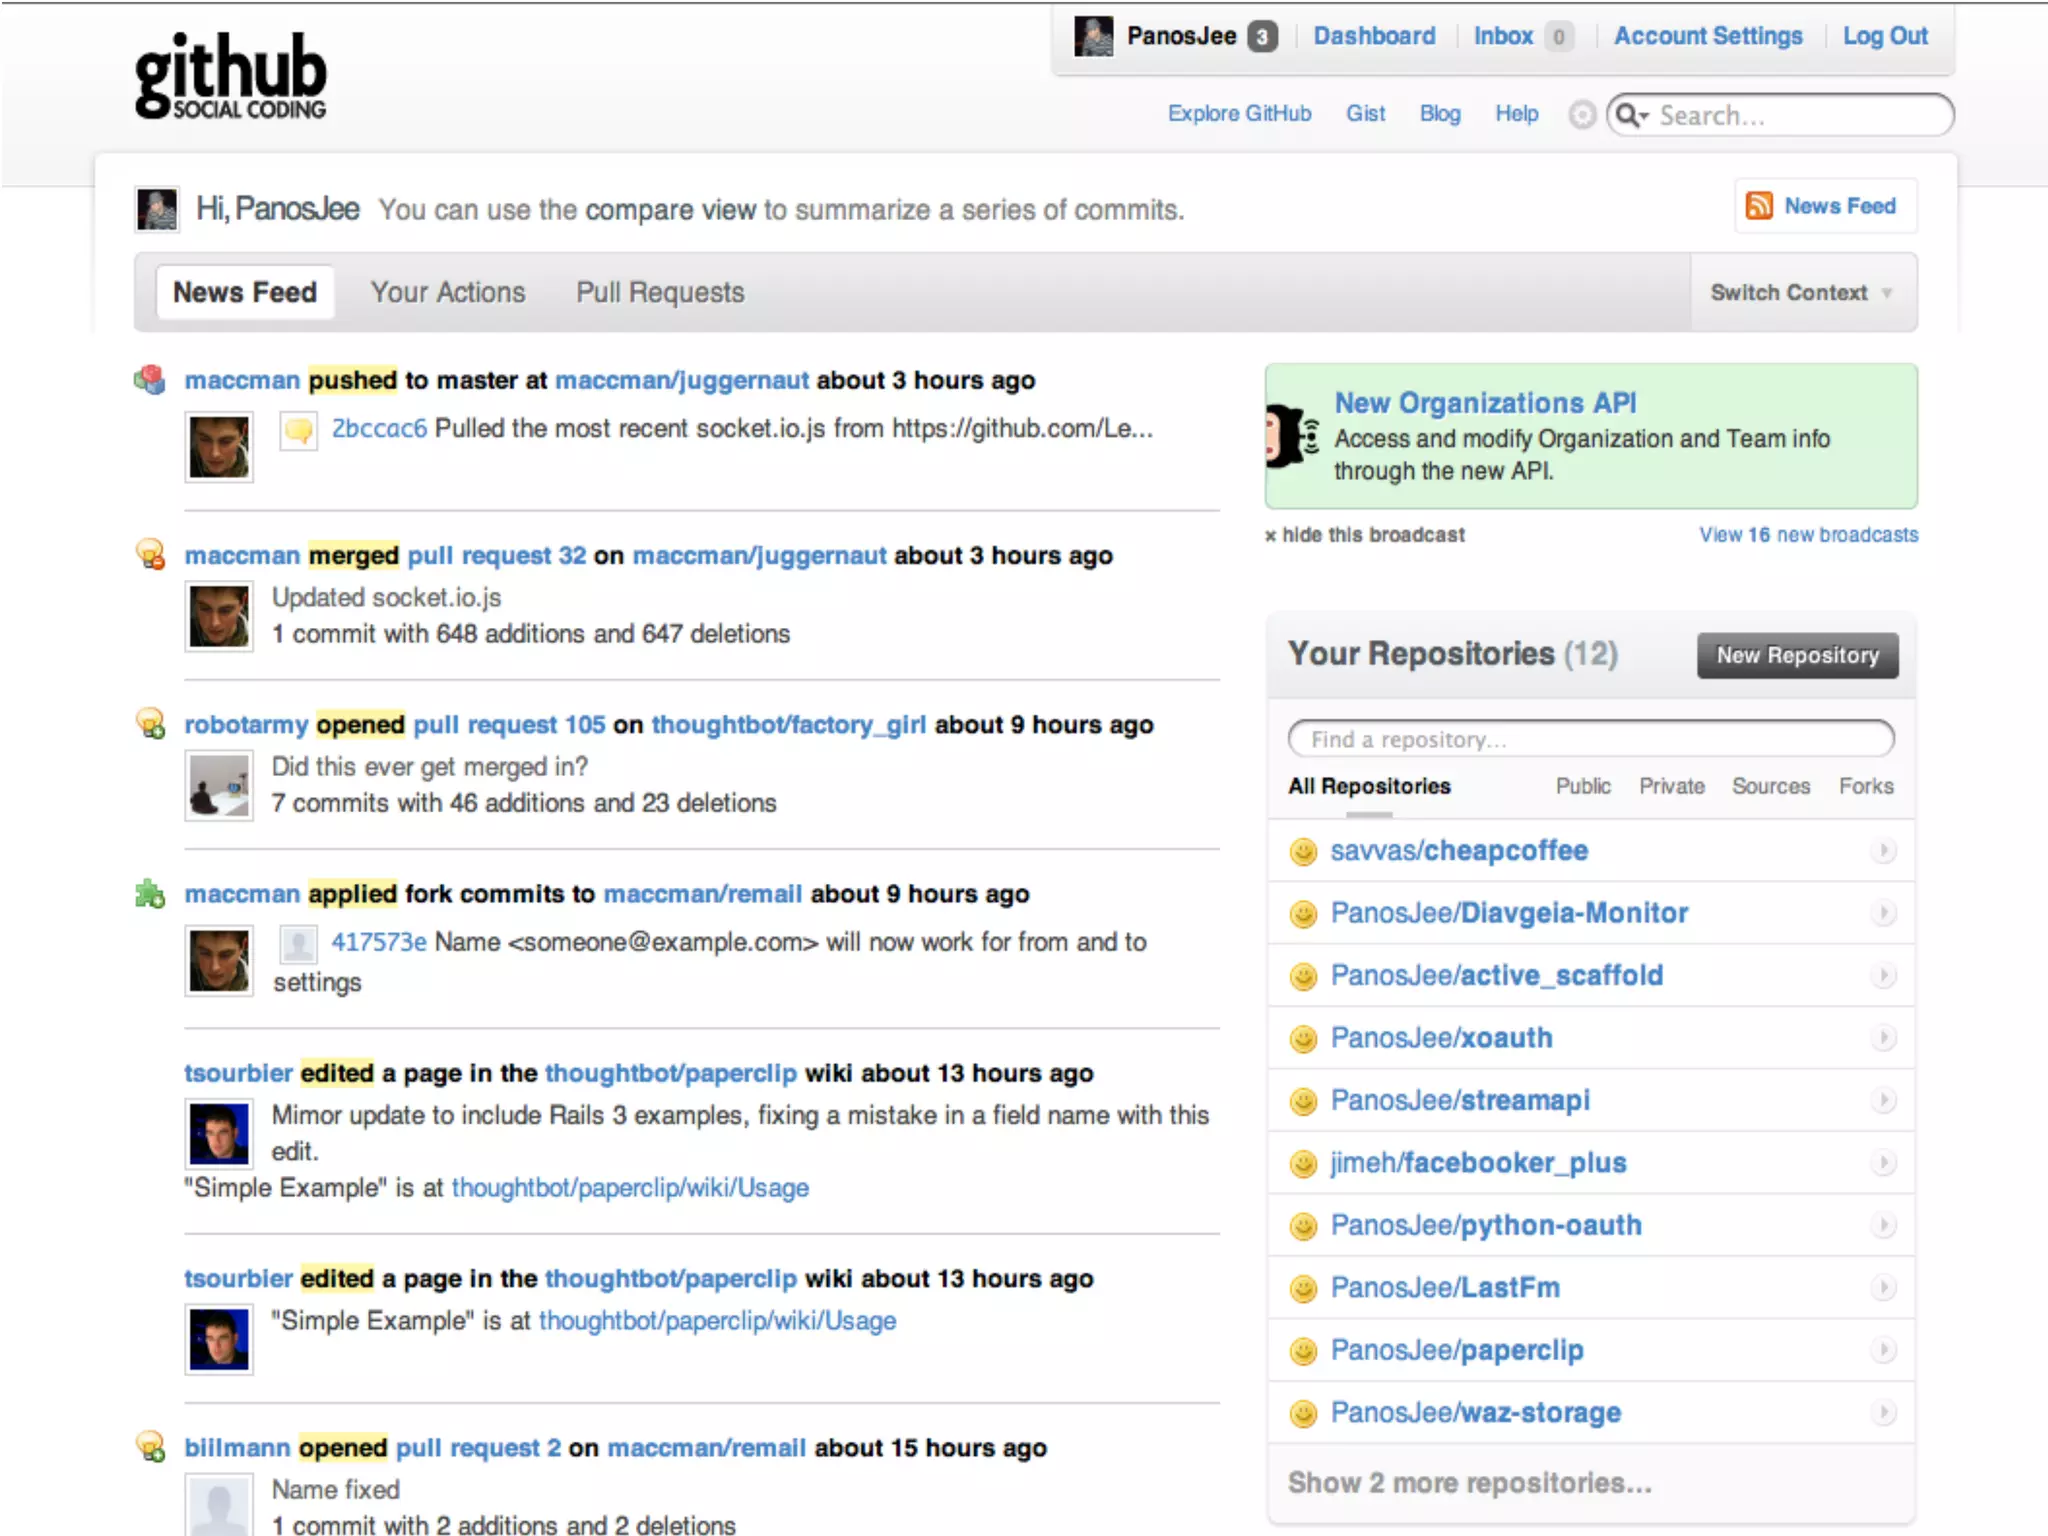Hide this broadcast message
The image size is (2048, 1536).
click(x=1365, y=535)
